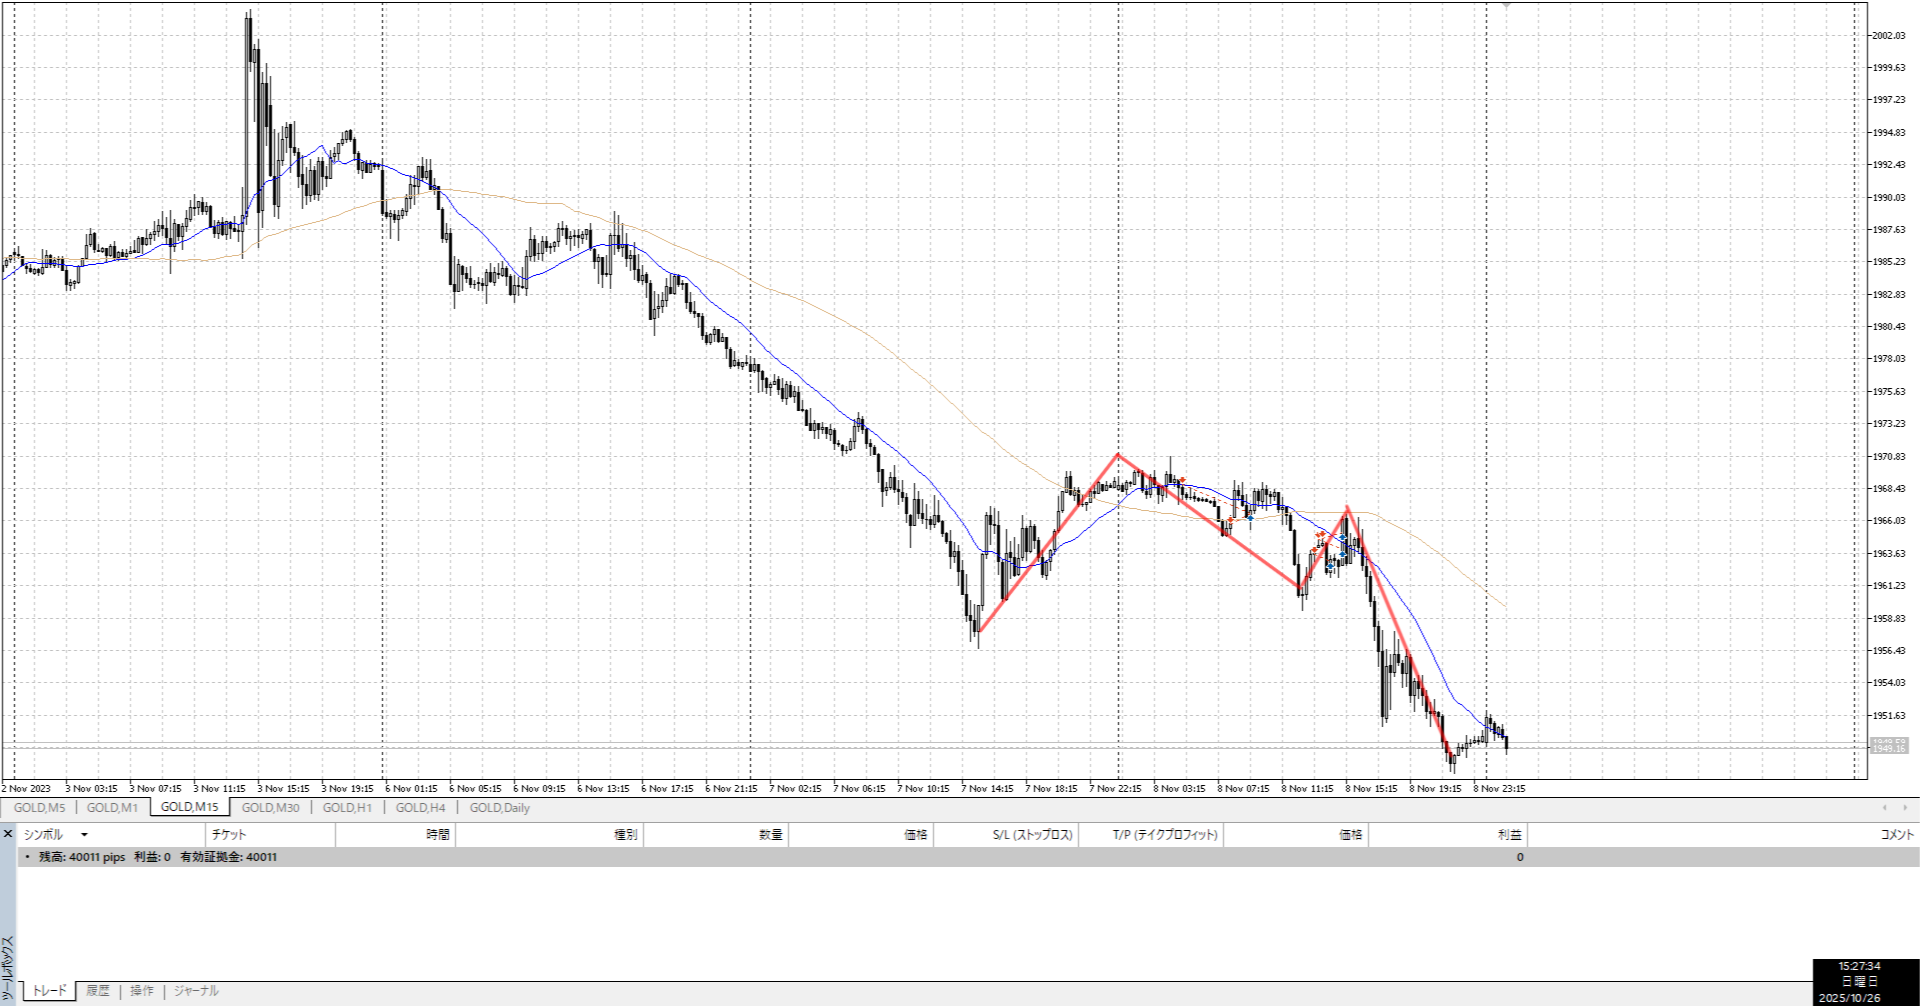Click the current price label on price axis
Image resolution: width=1920 pixels, height=1006 pixels.
[x=1888, y=746]
